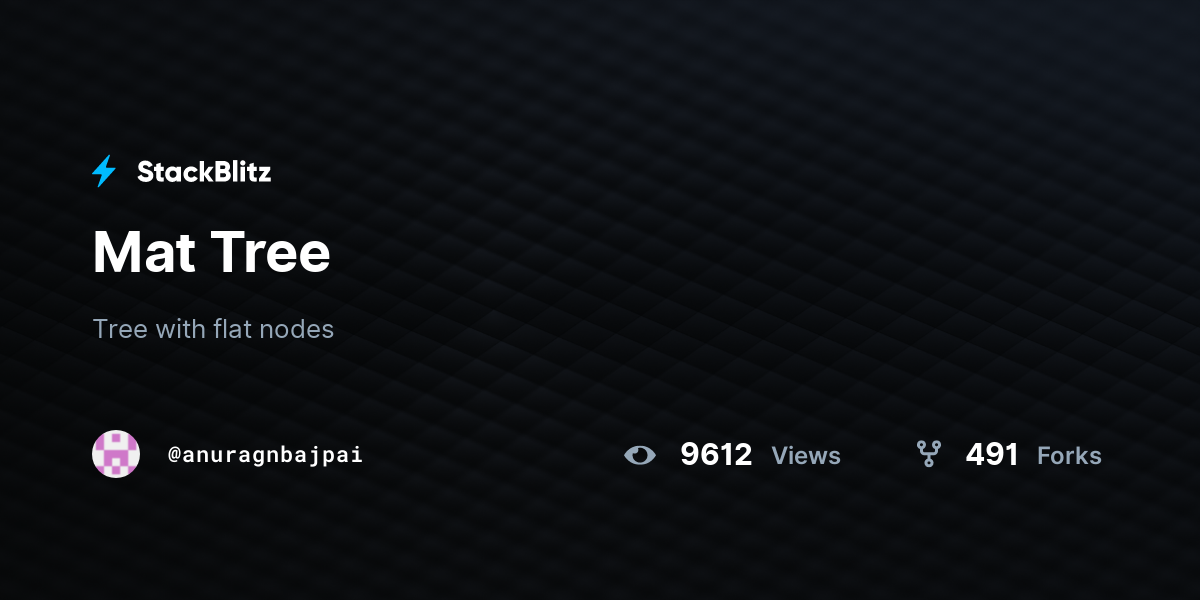The width and height of the screenshot is (1200, 600).
Task: Click the word 'Tree' in the large title
Action: [270, 252]
